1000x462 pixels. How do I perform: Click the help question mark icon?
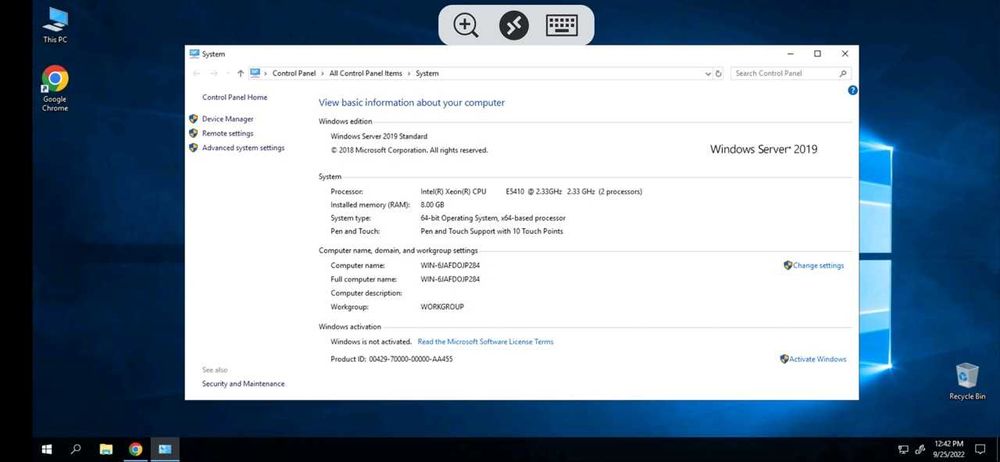click(852, 91)
